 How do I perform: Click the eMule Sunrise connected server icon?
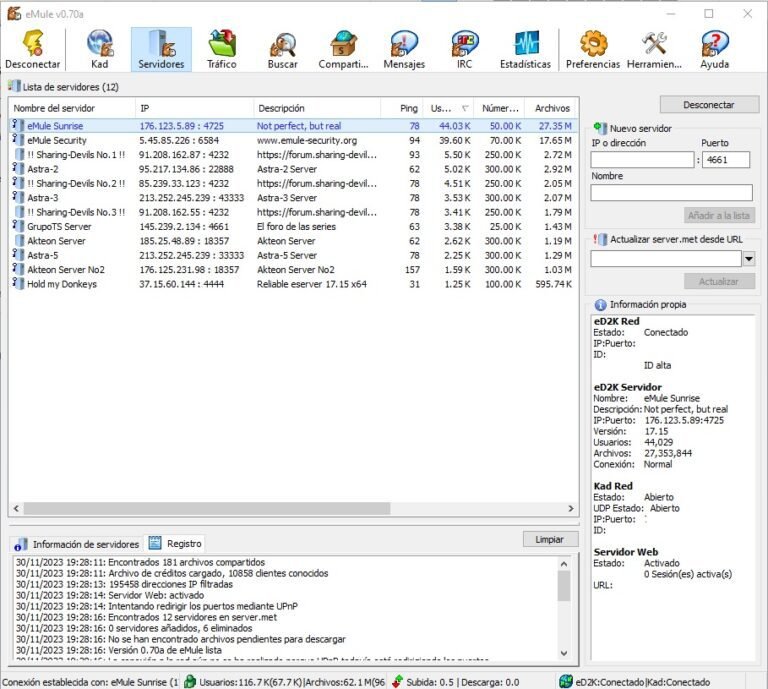coord(18,125)
